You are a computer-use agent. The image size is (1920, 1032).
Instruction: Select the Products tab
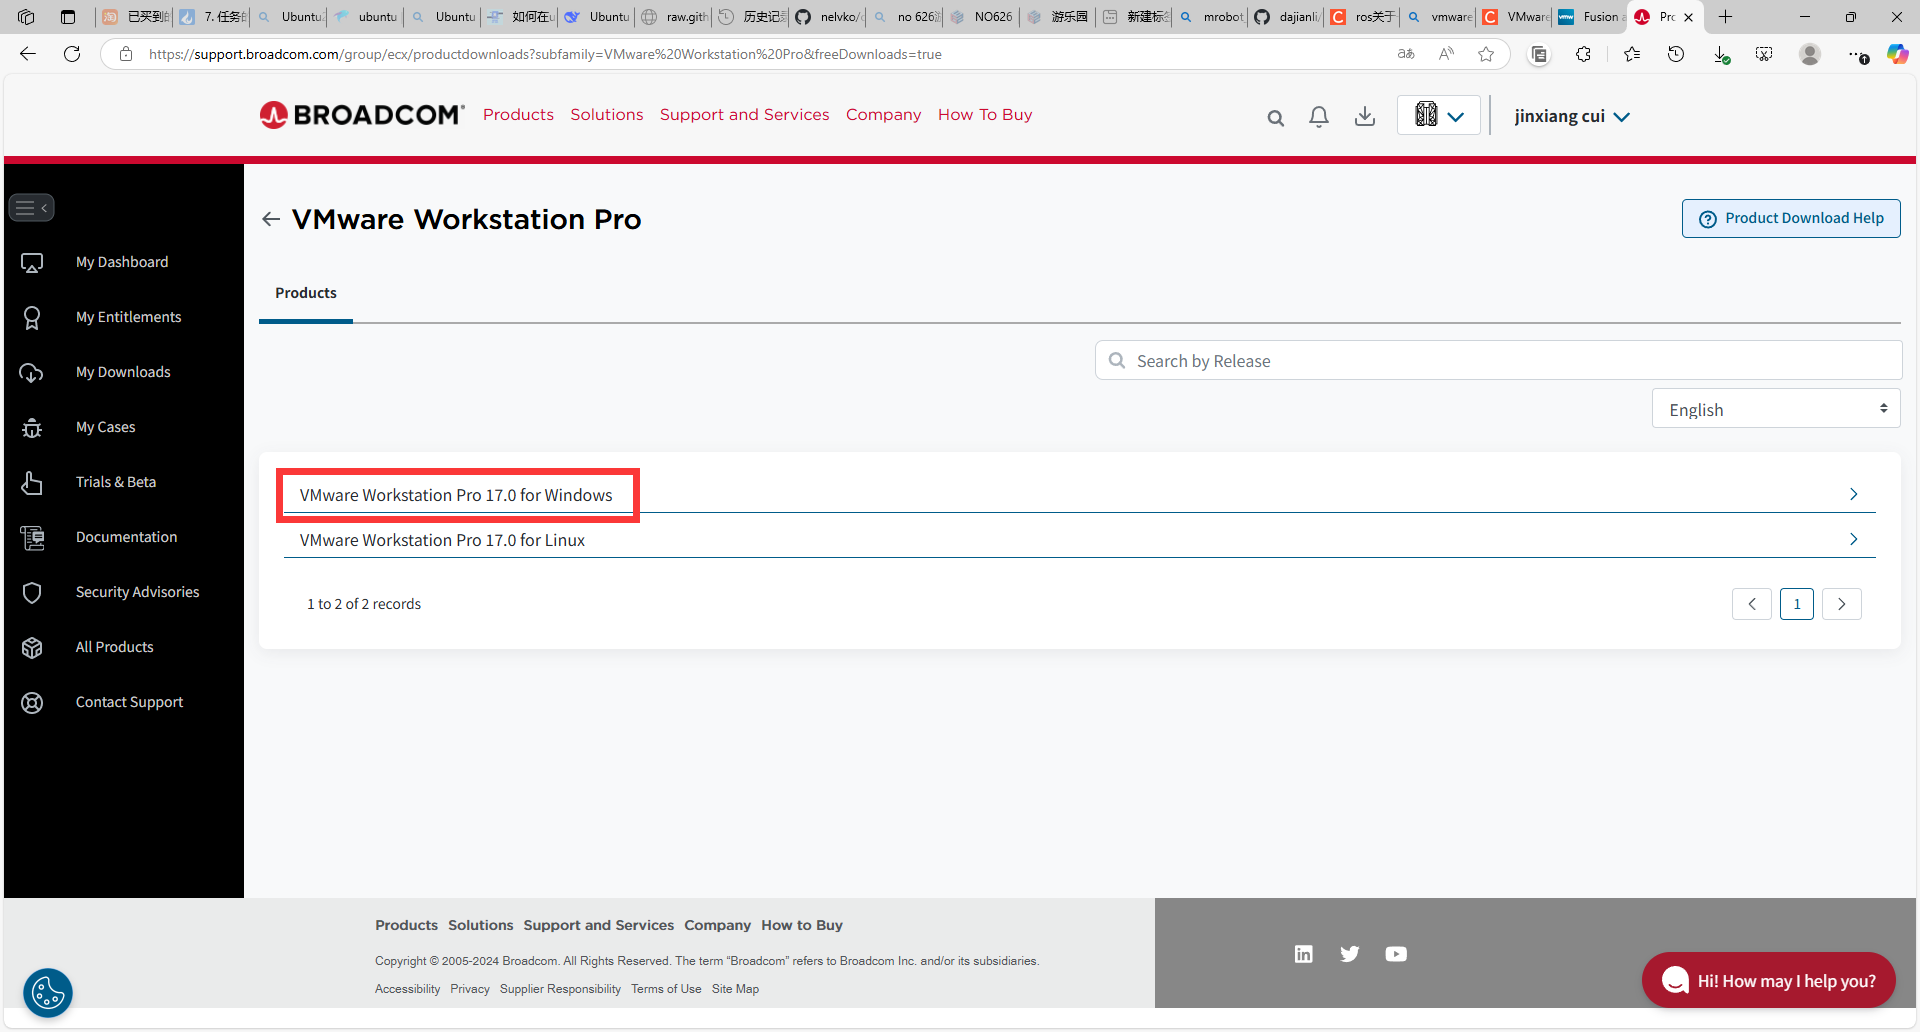[305, 293]
